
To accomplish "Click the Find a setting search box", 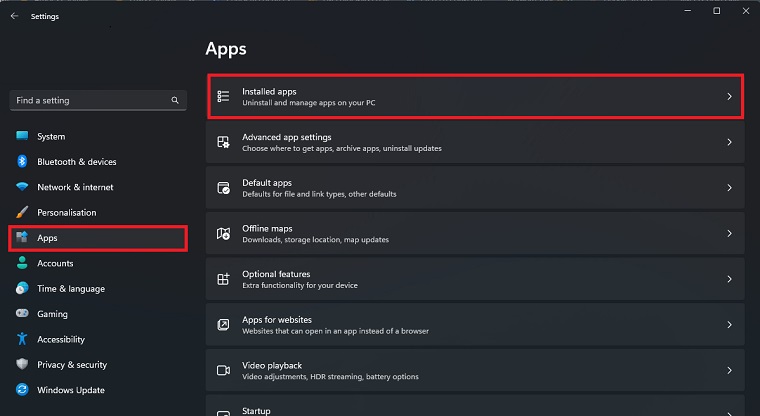I will pos(90,101).
